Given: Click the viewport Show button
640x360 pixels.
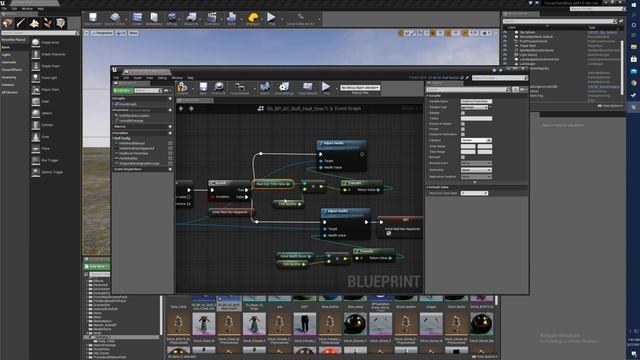Looking at the screenshot, I should coord(133,33).
